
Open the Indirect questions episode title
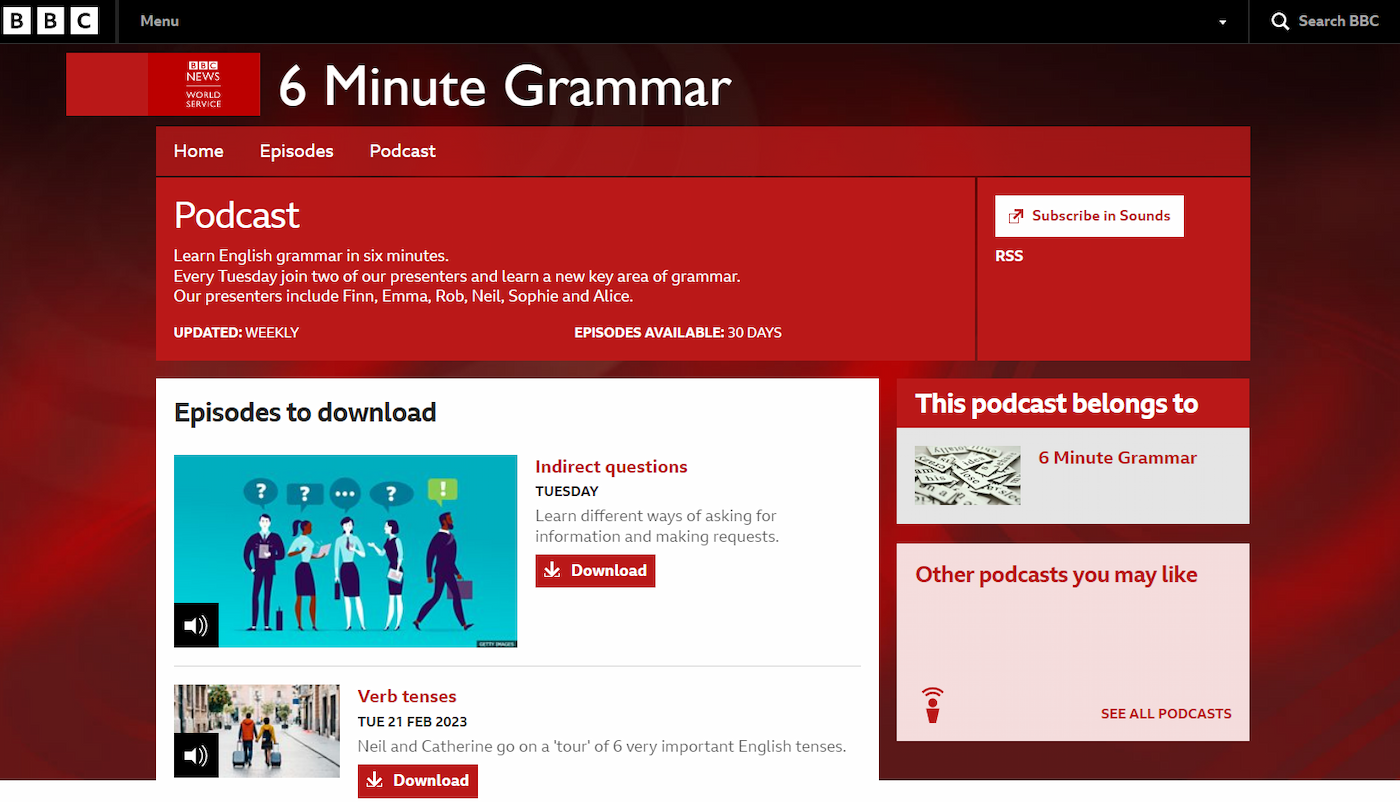point(612,467)
